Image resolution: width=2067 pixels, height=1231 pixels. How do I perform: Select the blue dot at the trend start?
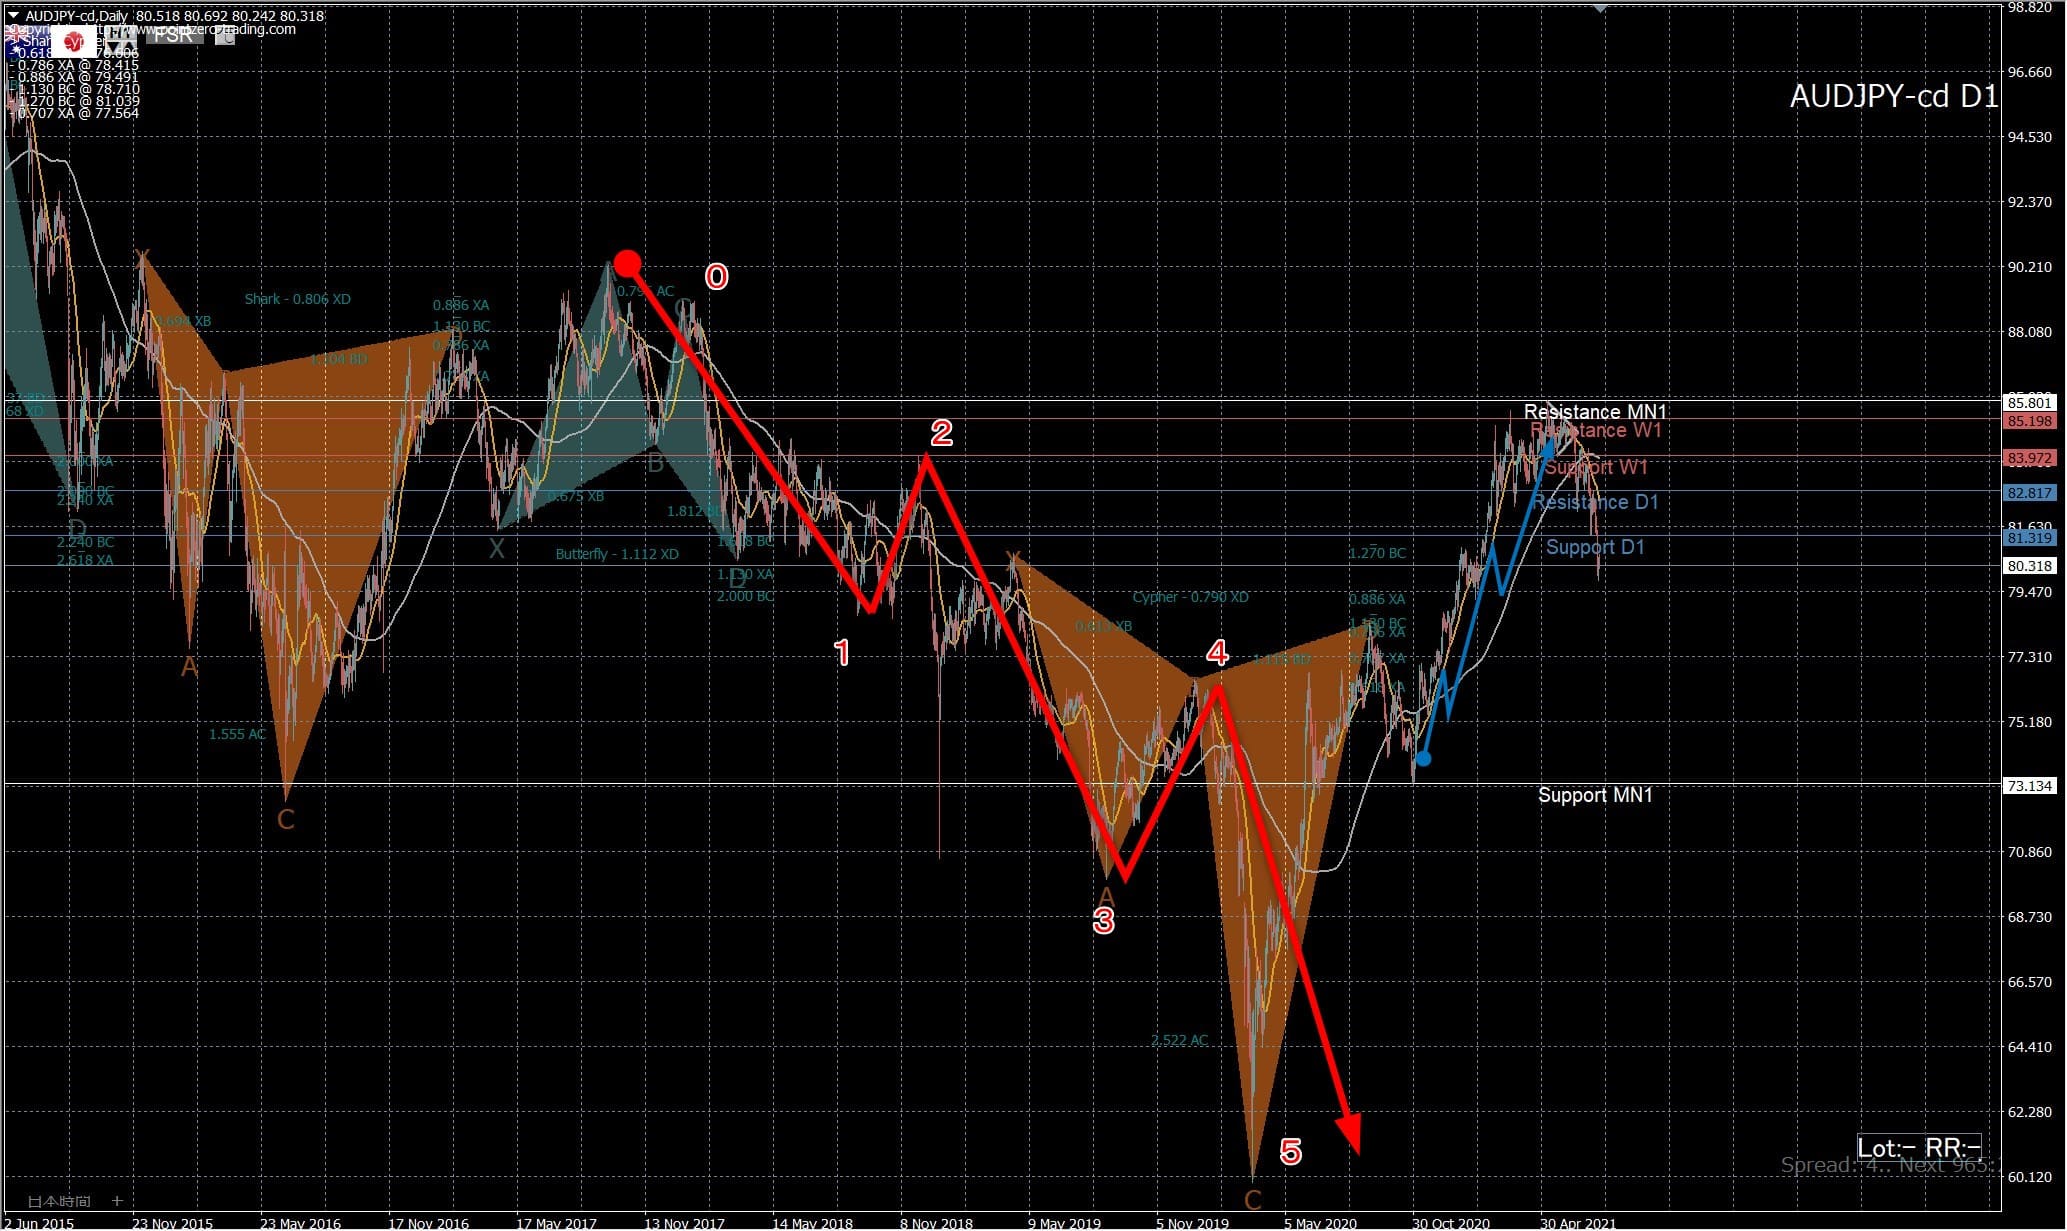click(x=1423, y=759)
